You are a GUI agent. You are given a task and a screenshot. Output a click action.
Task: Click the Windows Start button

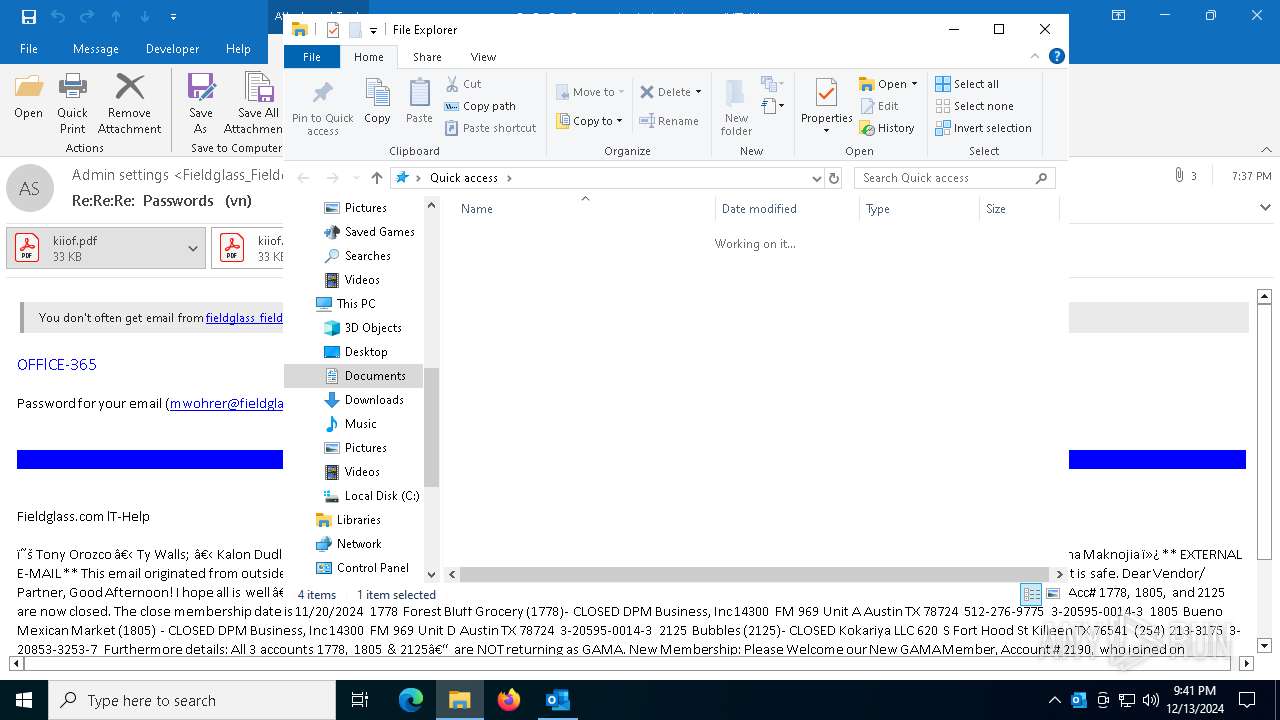coord(24,700)
